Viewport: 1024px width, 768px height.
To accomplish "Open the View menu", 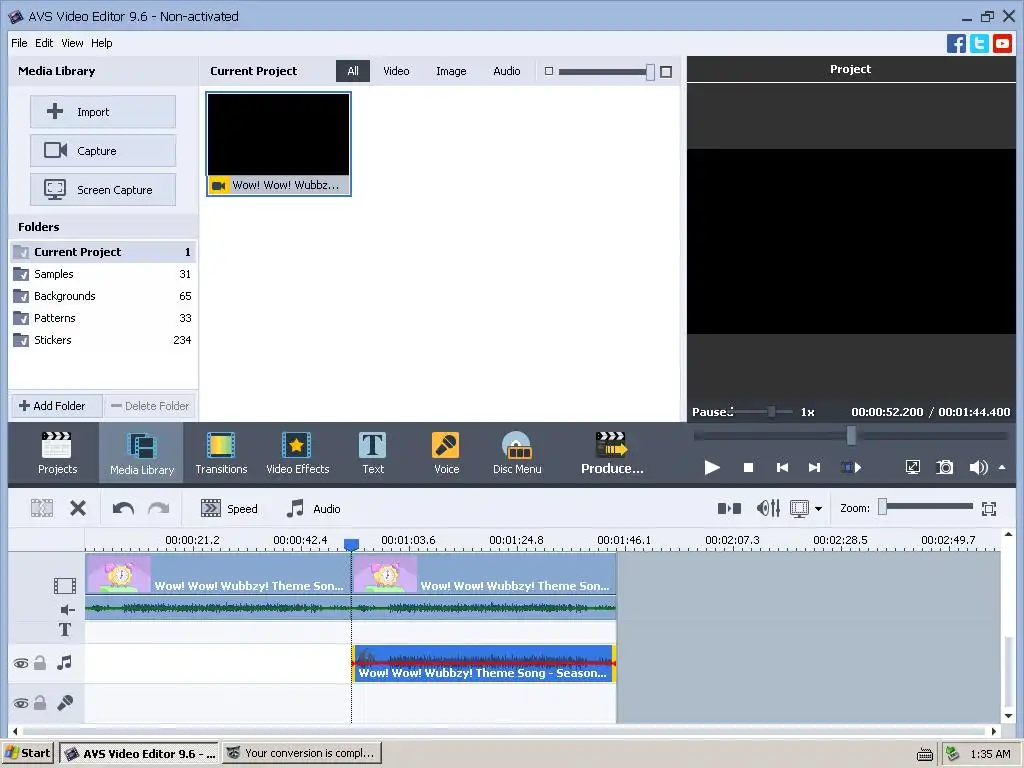I will pos(72,43).
